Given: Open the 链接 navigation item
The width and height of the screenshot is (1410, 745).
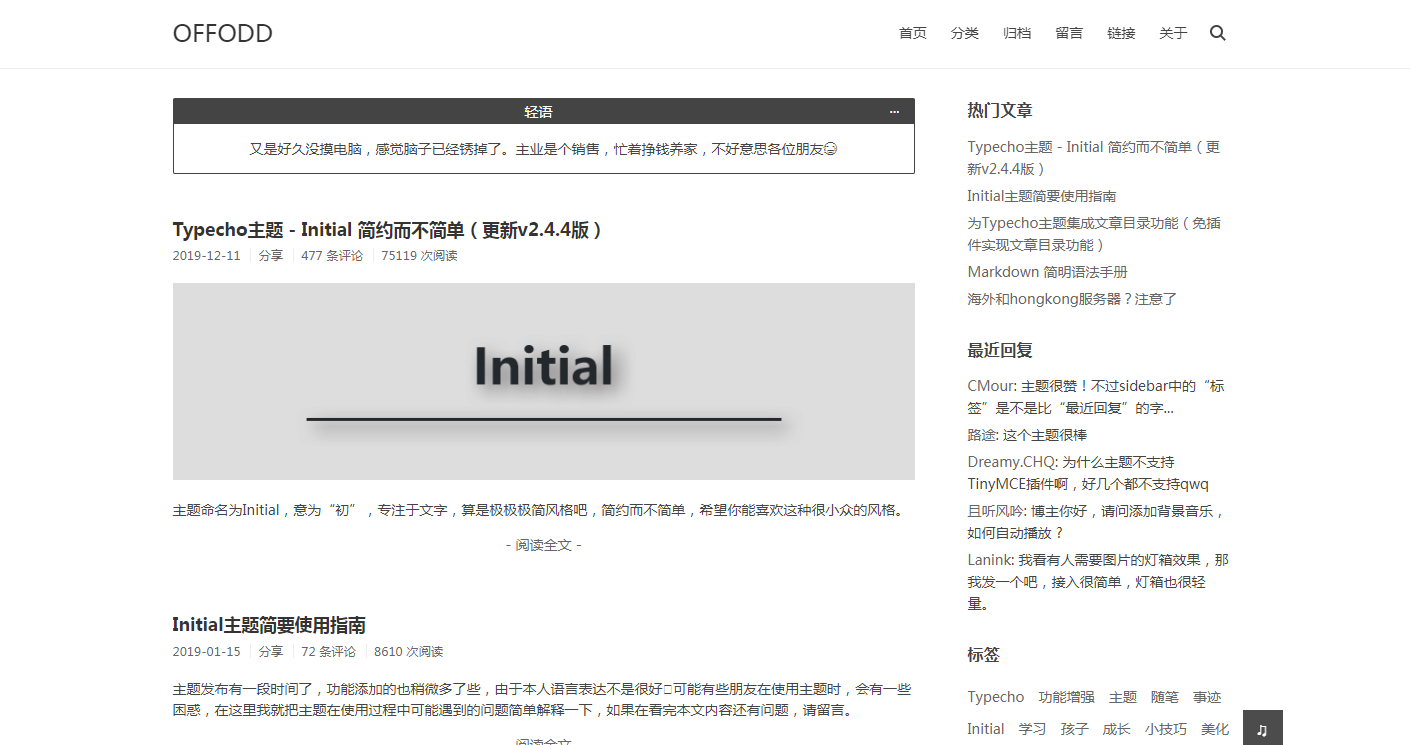Looking at the screenshot, I should coord(1121,33).
